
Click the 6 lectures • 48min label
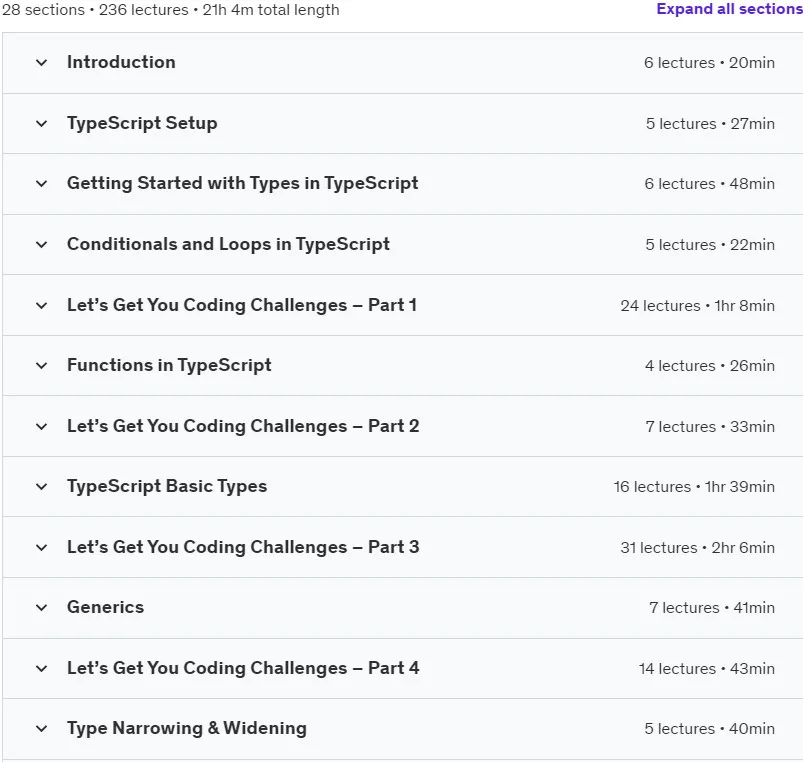click(710, 184)
